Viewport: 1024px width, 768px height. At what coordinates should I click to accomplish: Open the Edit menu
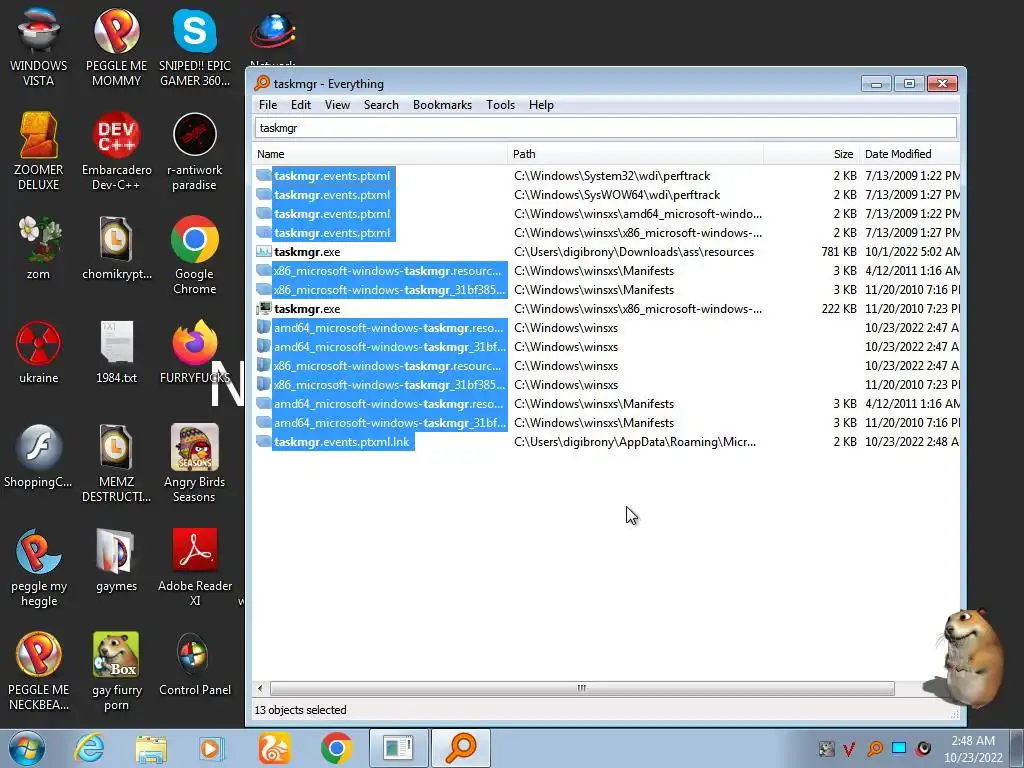(301, 105)
